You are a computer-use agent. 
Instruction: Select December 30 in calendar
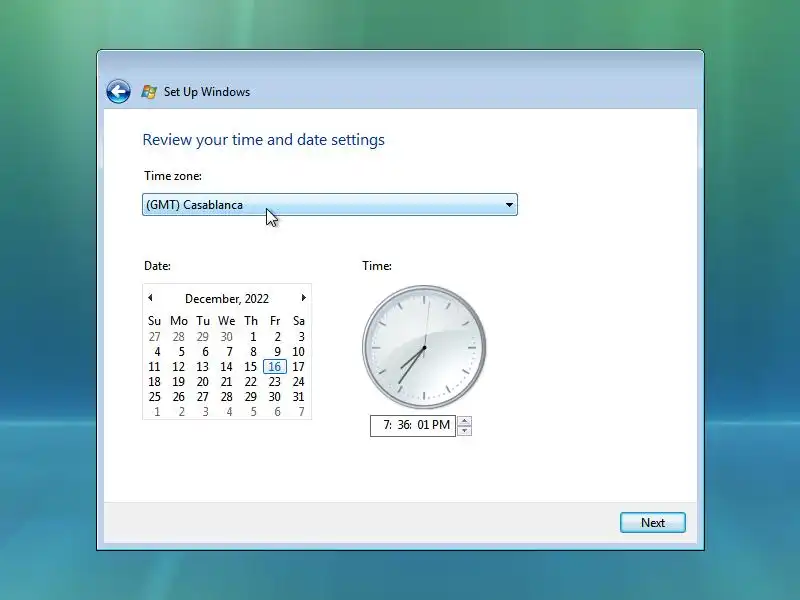[274, 396]
